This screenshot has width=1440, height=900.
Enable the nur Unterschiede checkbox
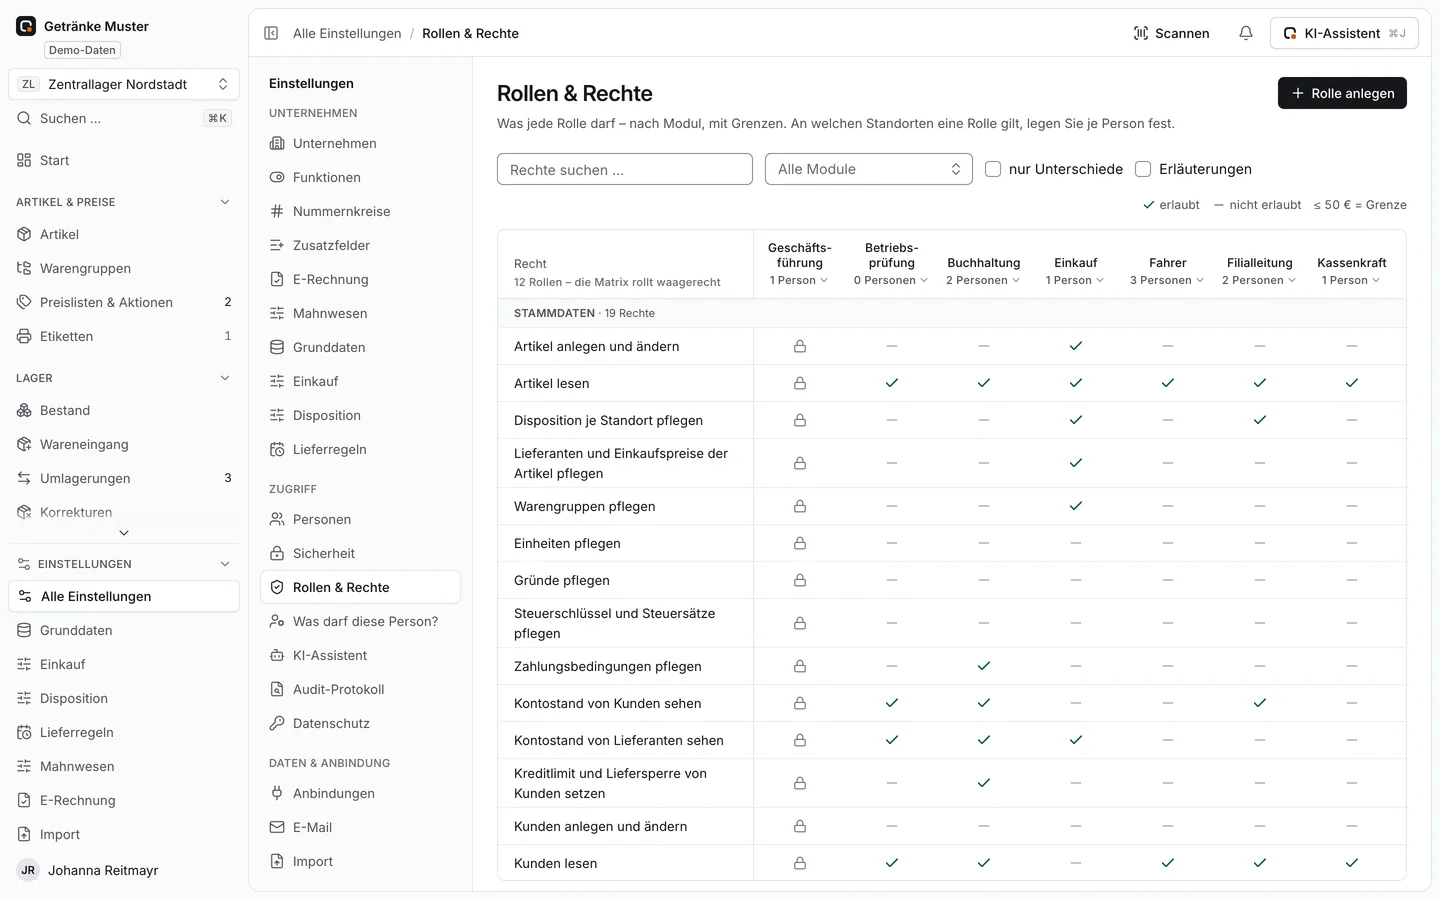point(993,169)
